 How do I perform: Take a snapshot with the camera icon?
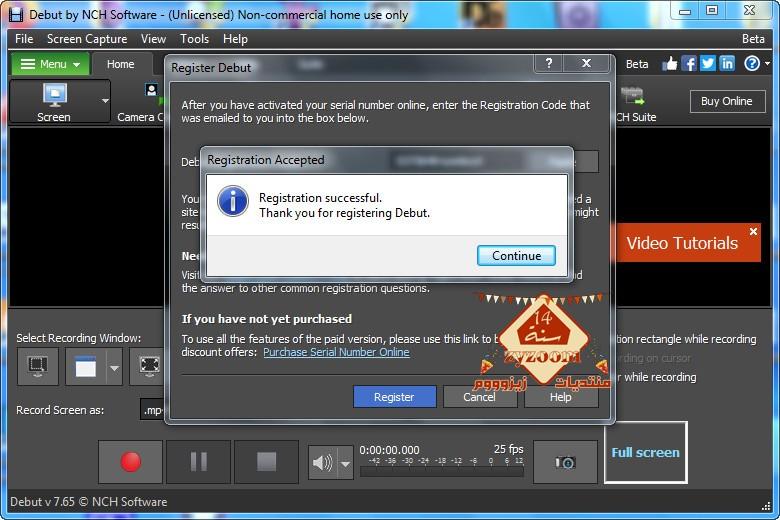[x=565, y=462]
